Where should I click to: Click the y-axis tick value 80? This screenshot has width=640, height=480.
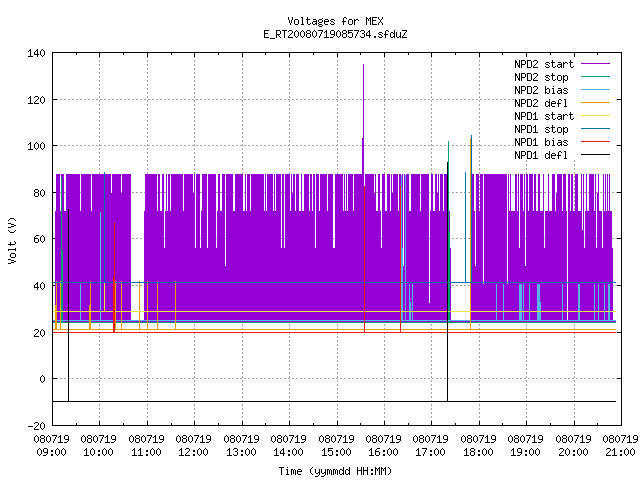39,193
